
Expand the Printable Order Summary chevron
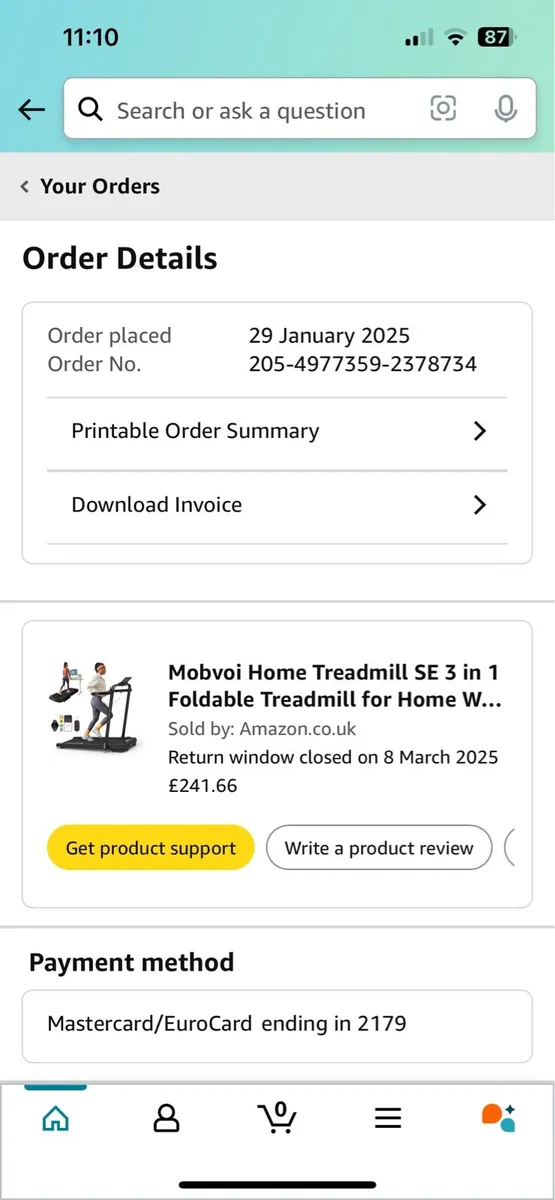480,431
